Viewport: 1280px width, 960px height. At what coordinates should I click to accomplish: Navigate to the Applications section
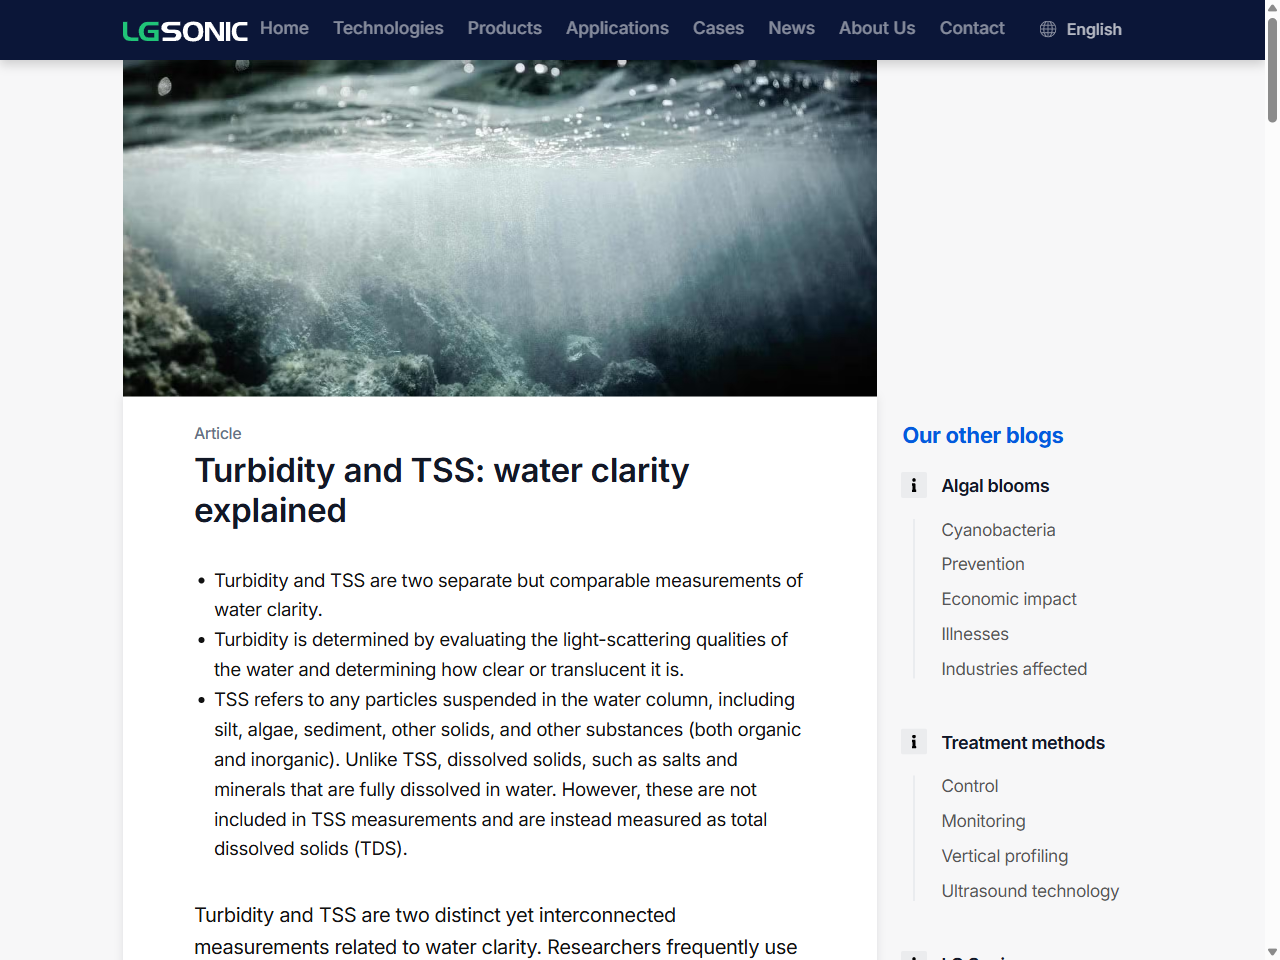[617, 28]
